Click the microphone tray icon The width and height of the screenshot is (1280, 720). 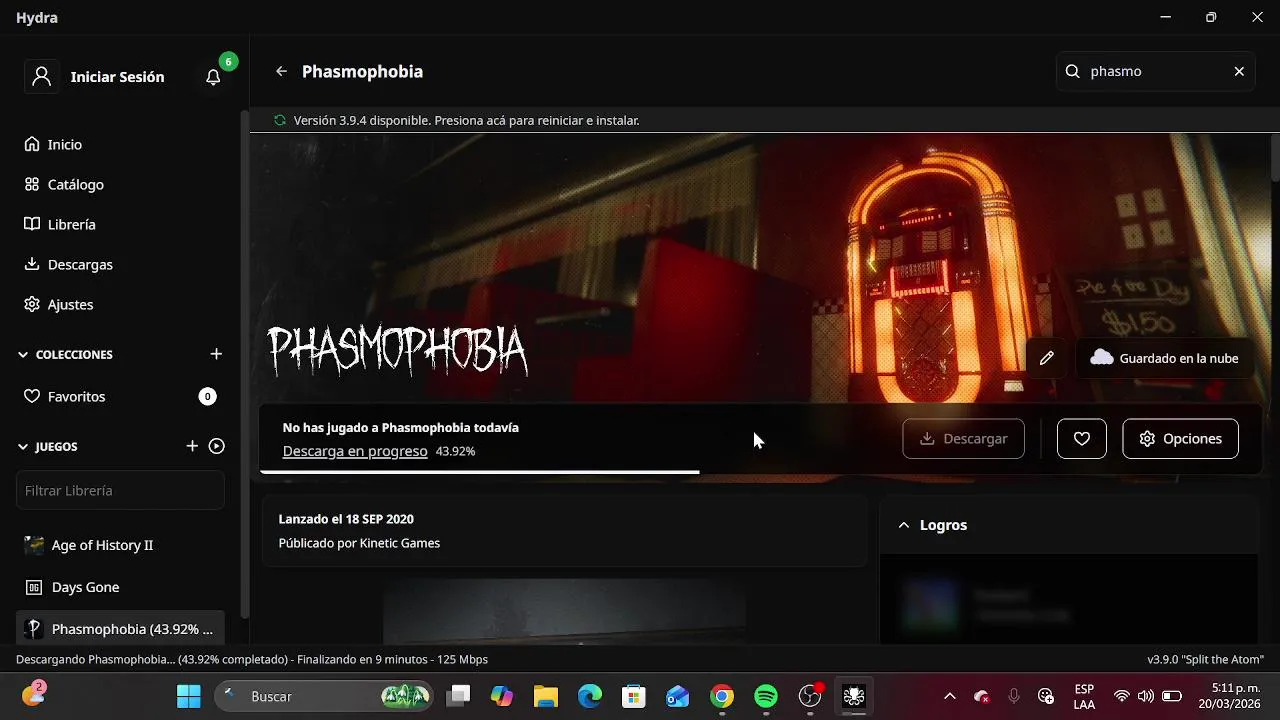point(1014,696)
